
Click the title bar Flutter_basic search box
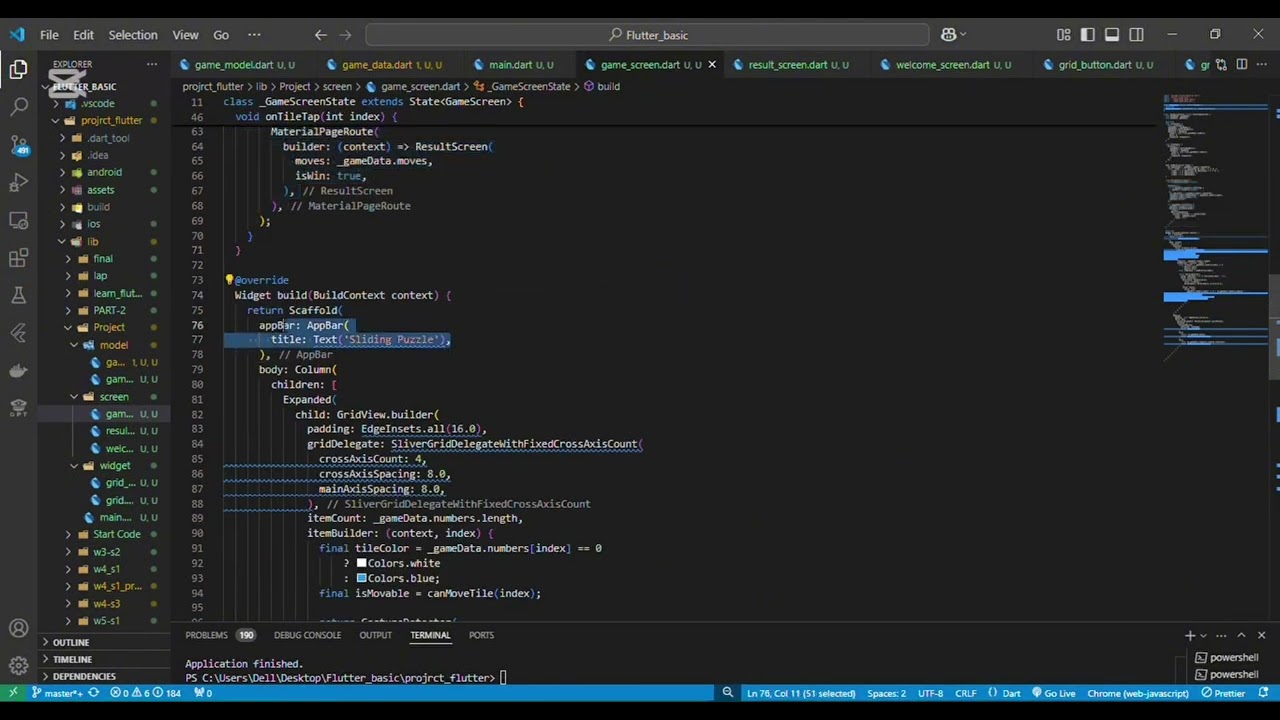647,35
